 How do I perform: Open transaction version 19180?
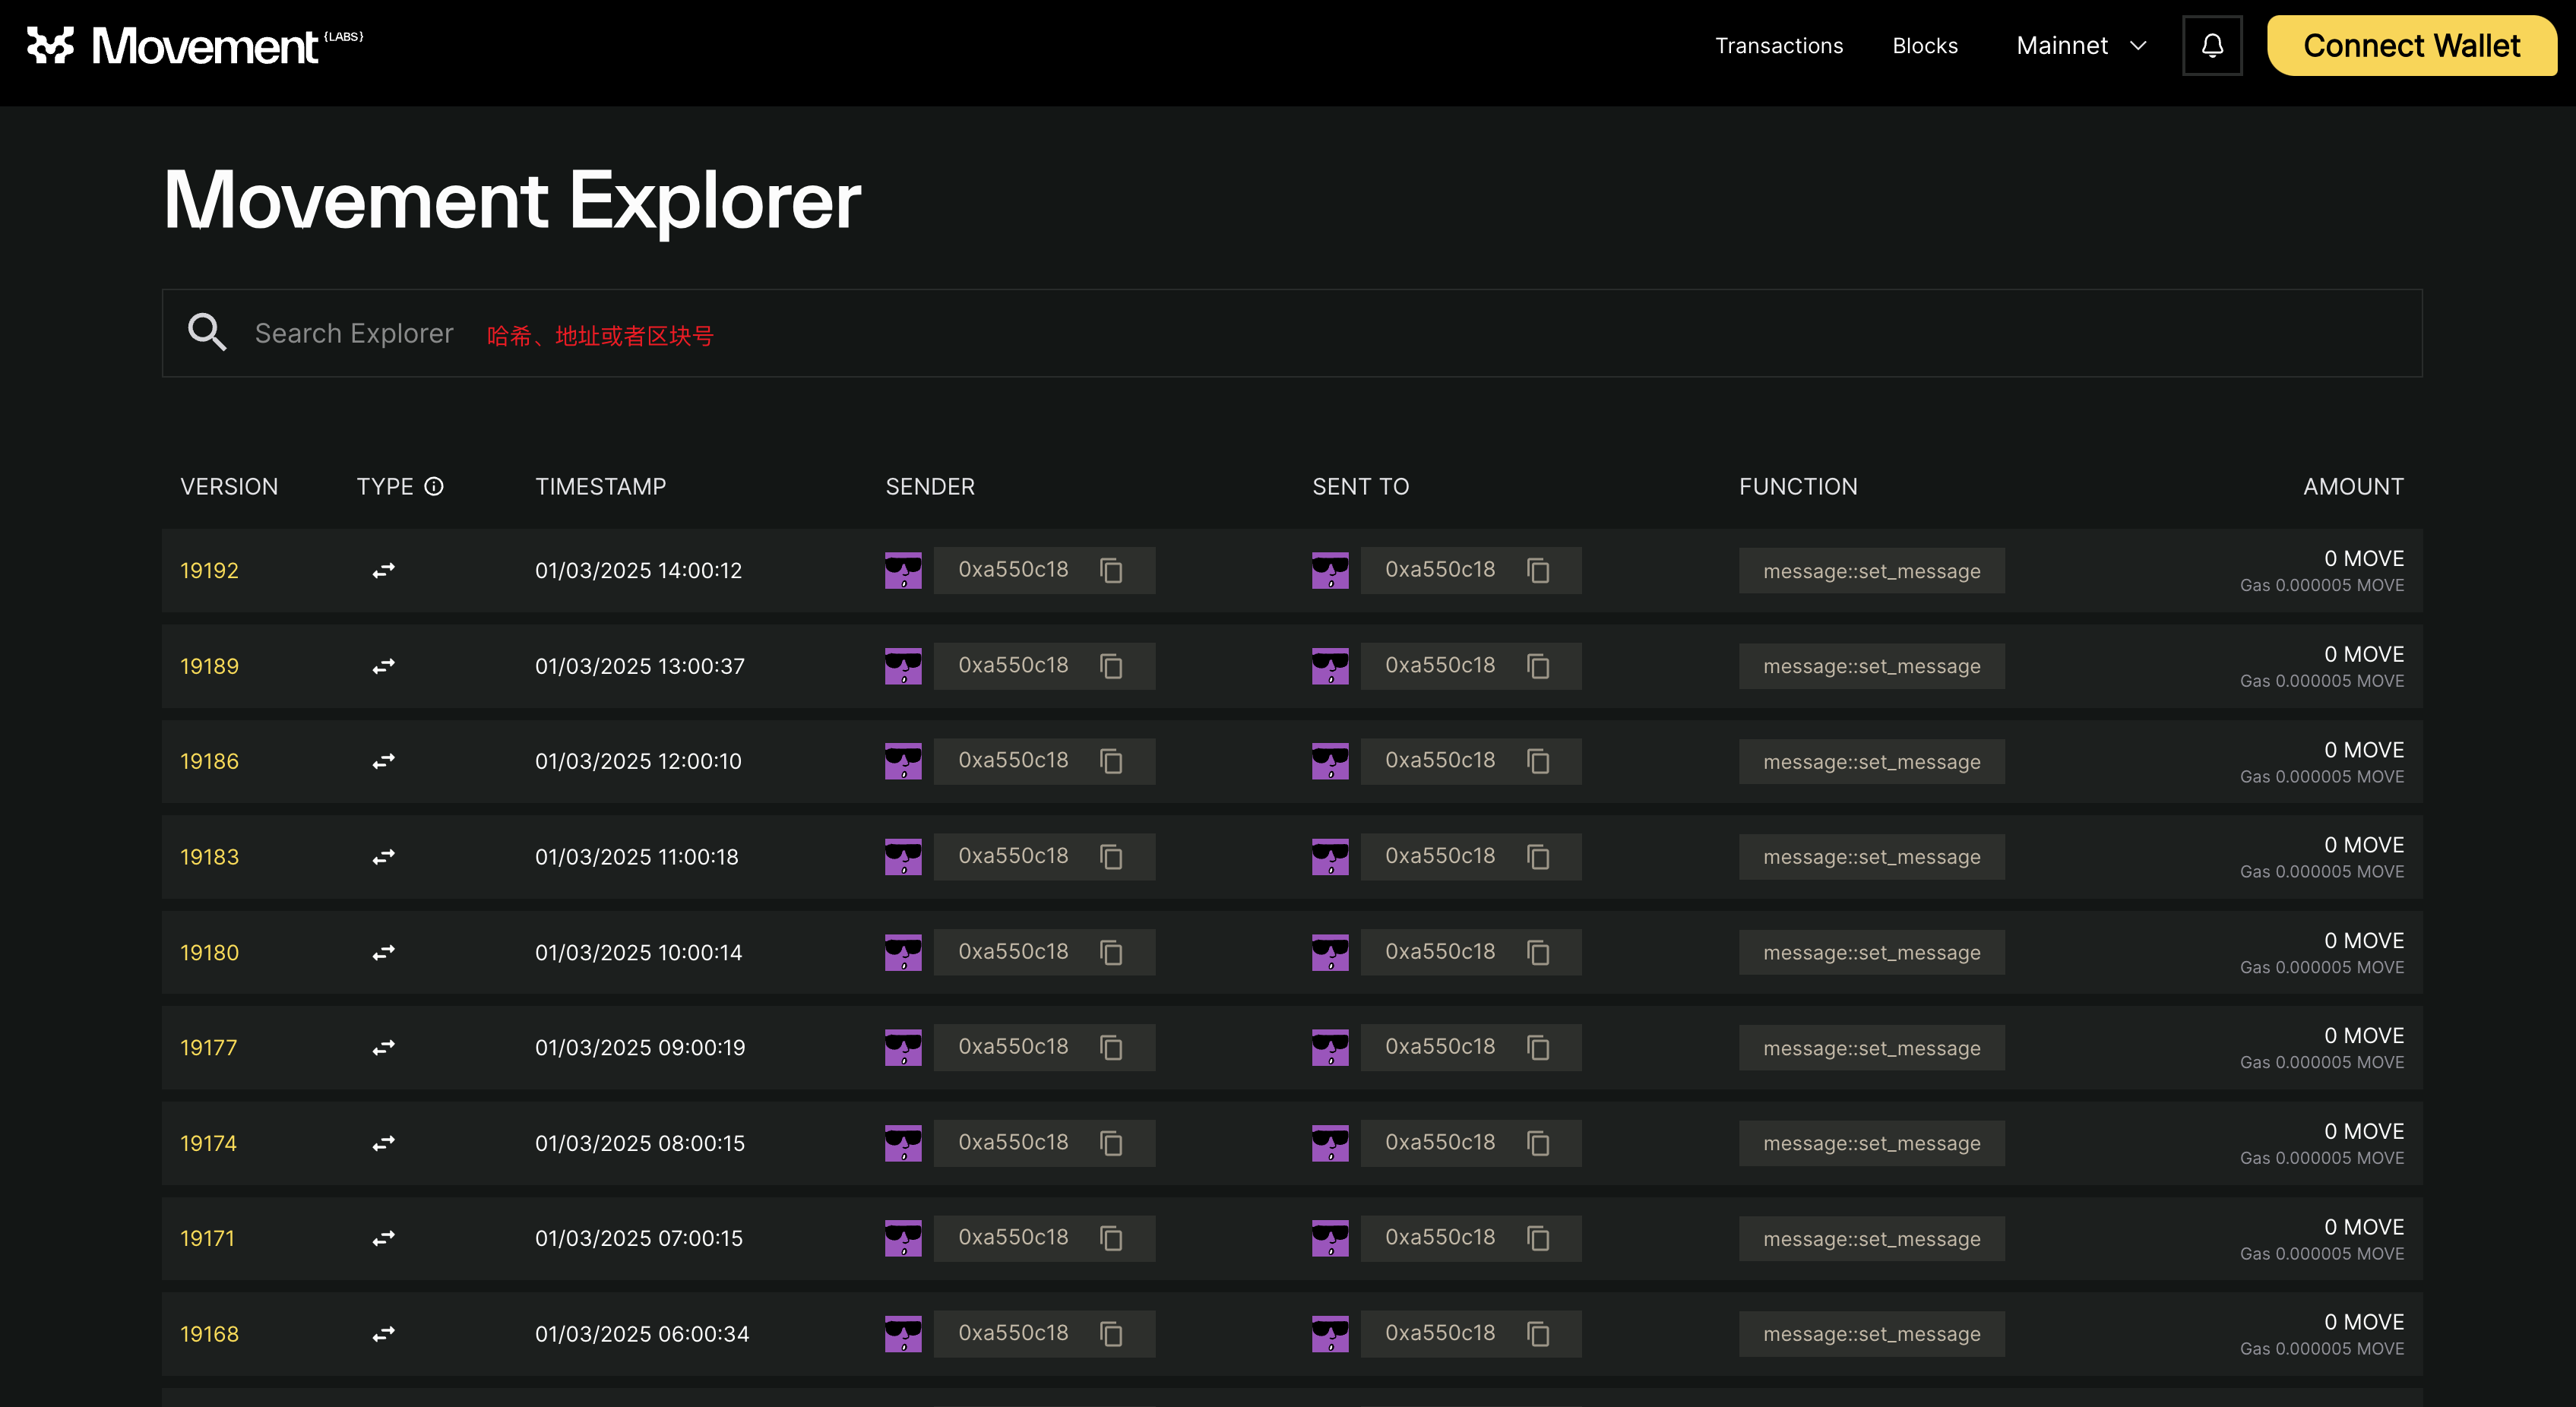(209, 952)
